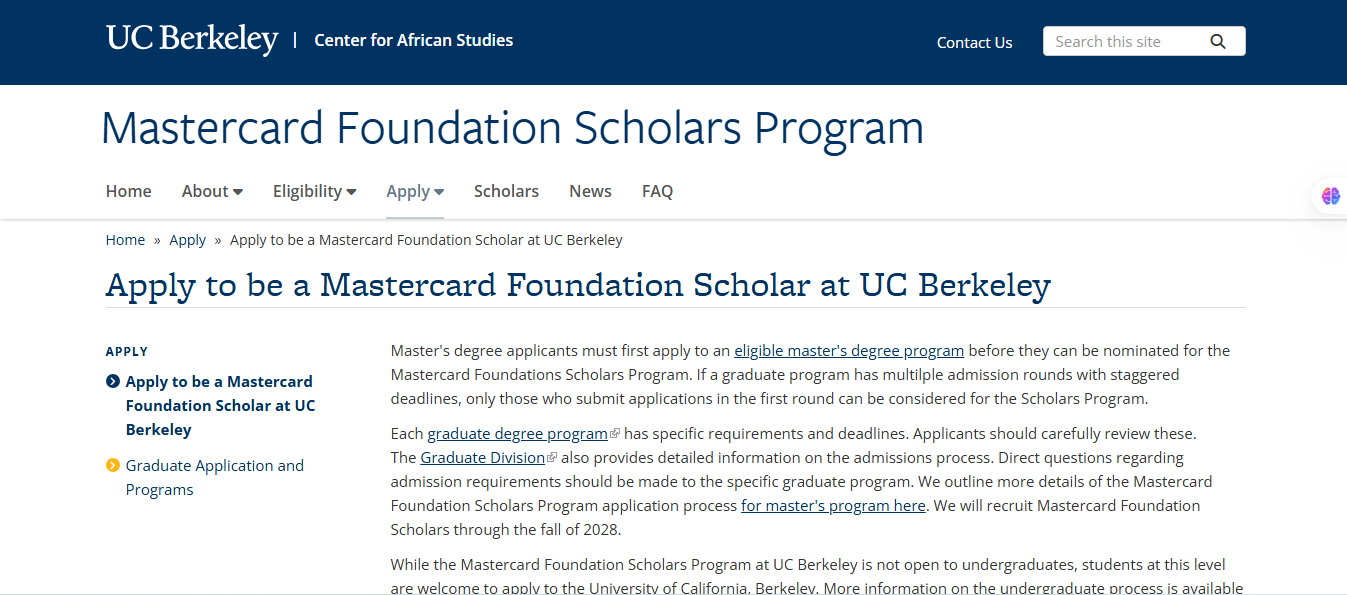Open the FAQ navigation item
The image size is (1347, 595).
657,191
